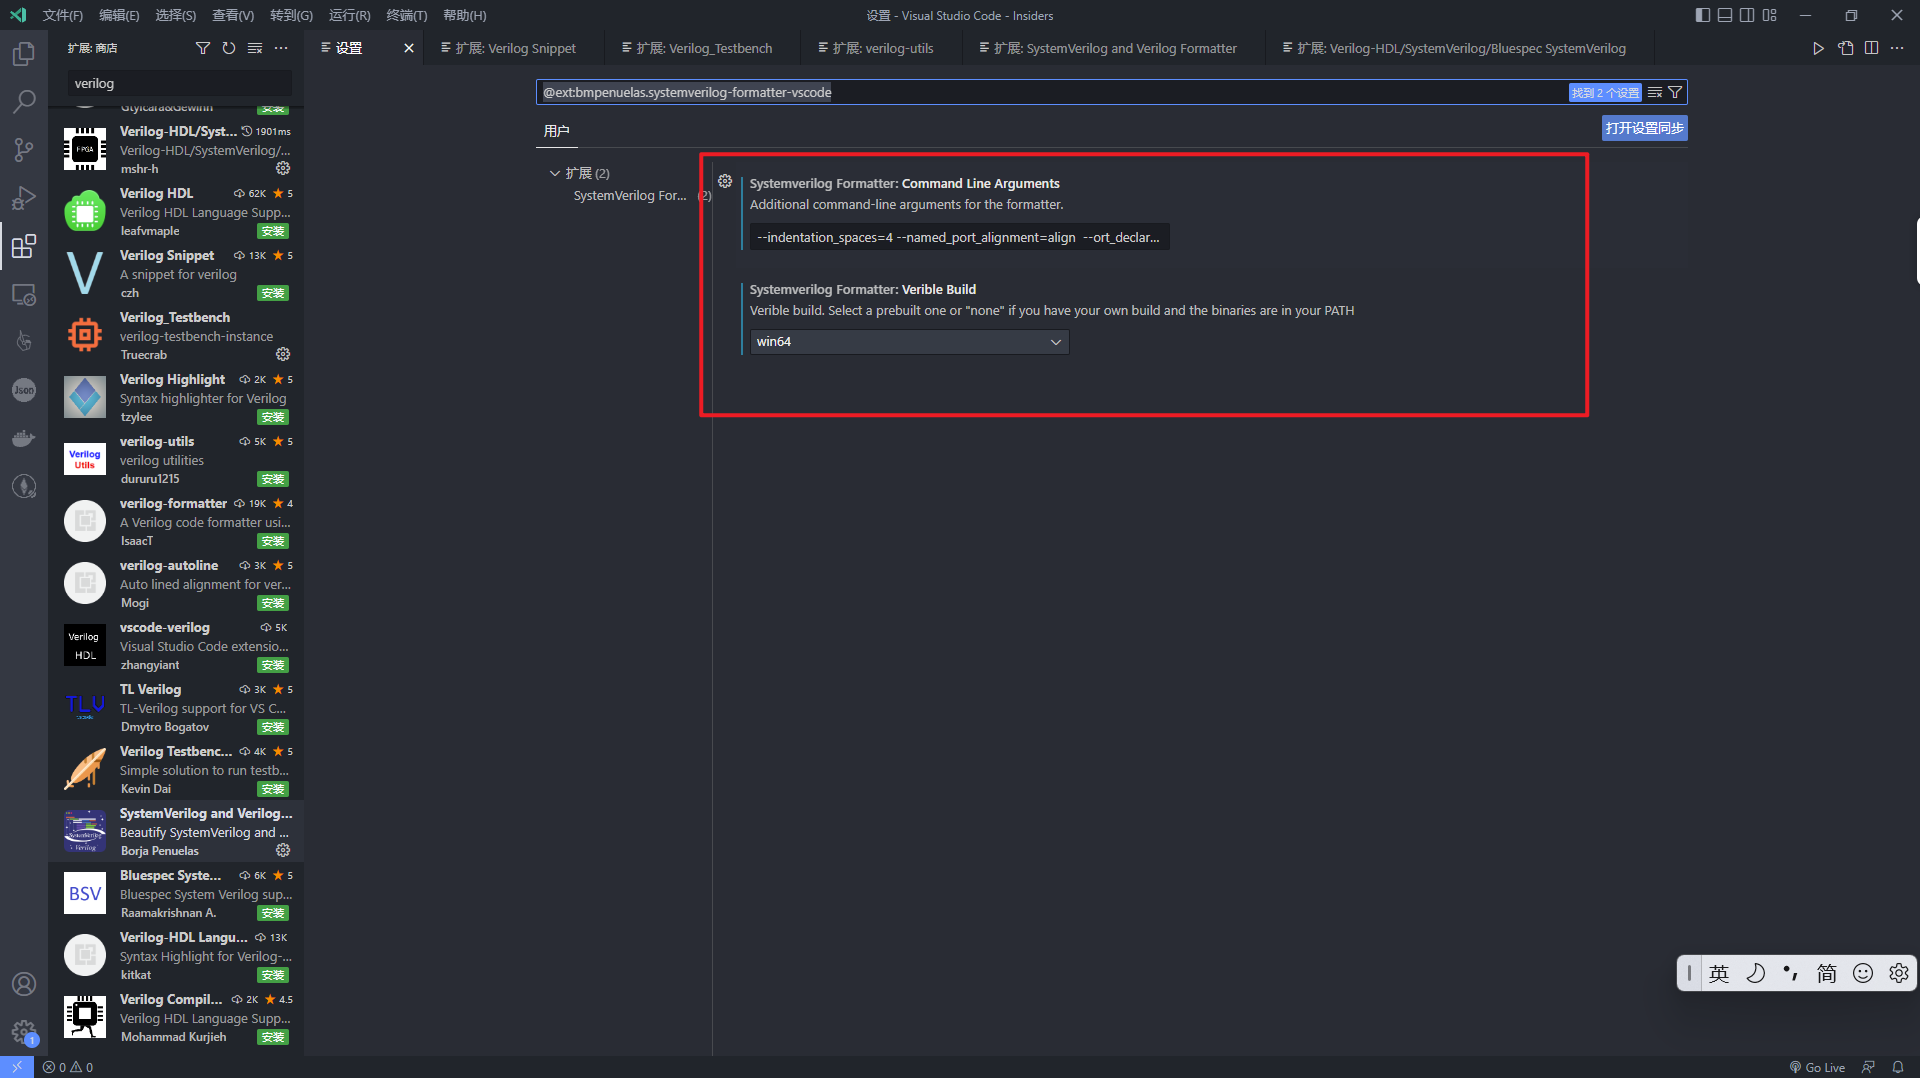Toggle the sidebar visibility layout control
This screenshot has height=1078, width=1920.
pyautogui.click(x=1701, y=15)
